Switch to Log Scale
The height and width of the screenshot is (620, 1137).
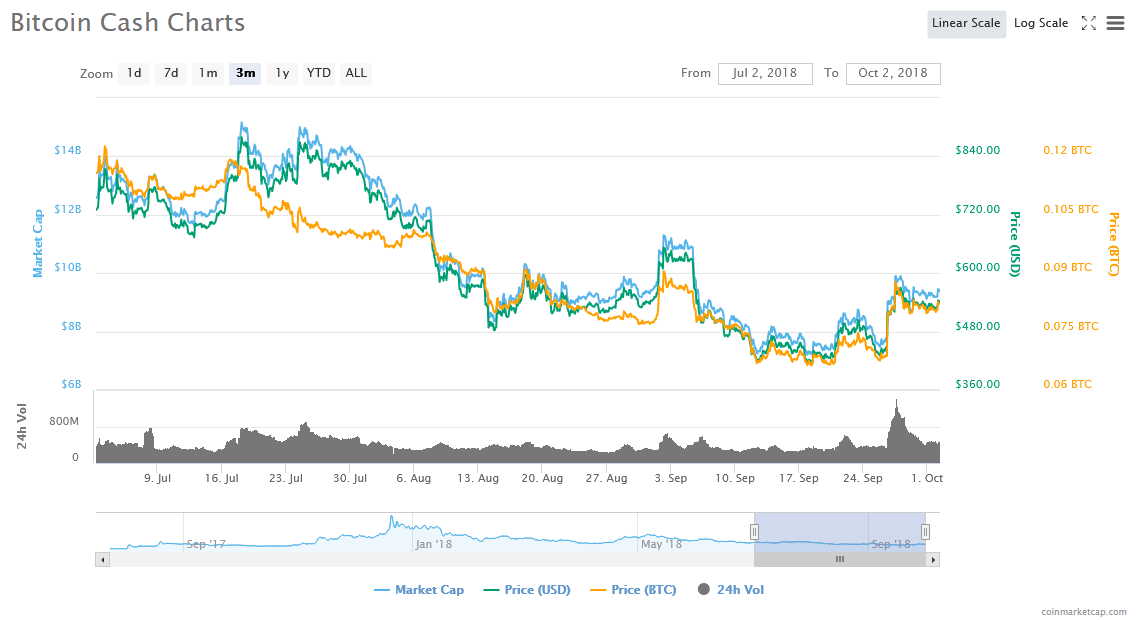coord(1041,23)
